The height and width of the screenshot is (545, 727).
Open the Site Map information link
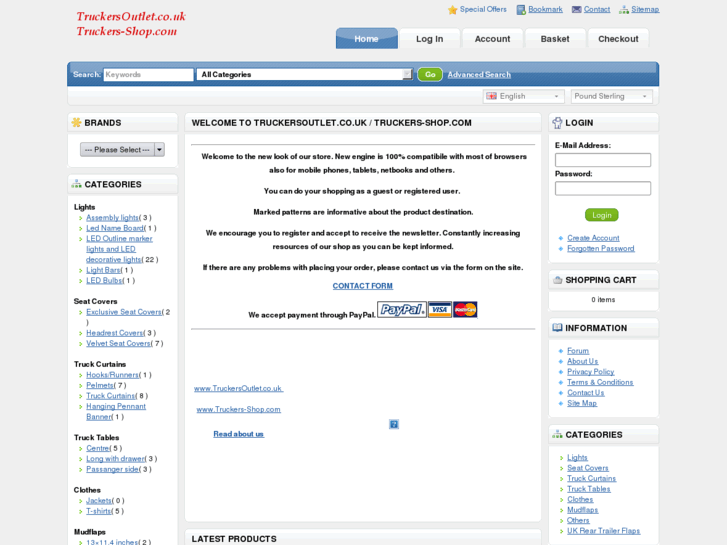[582, 403]
